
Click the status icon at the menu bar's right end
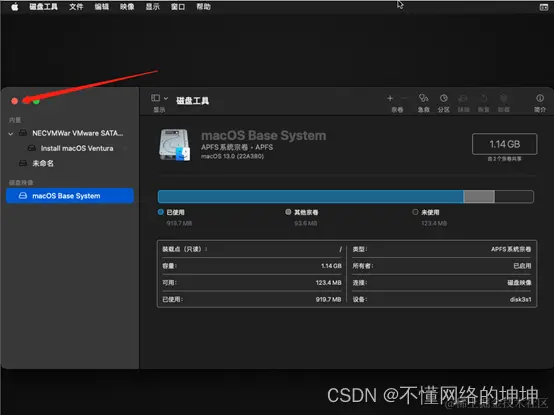[544, 7]
